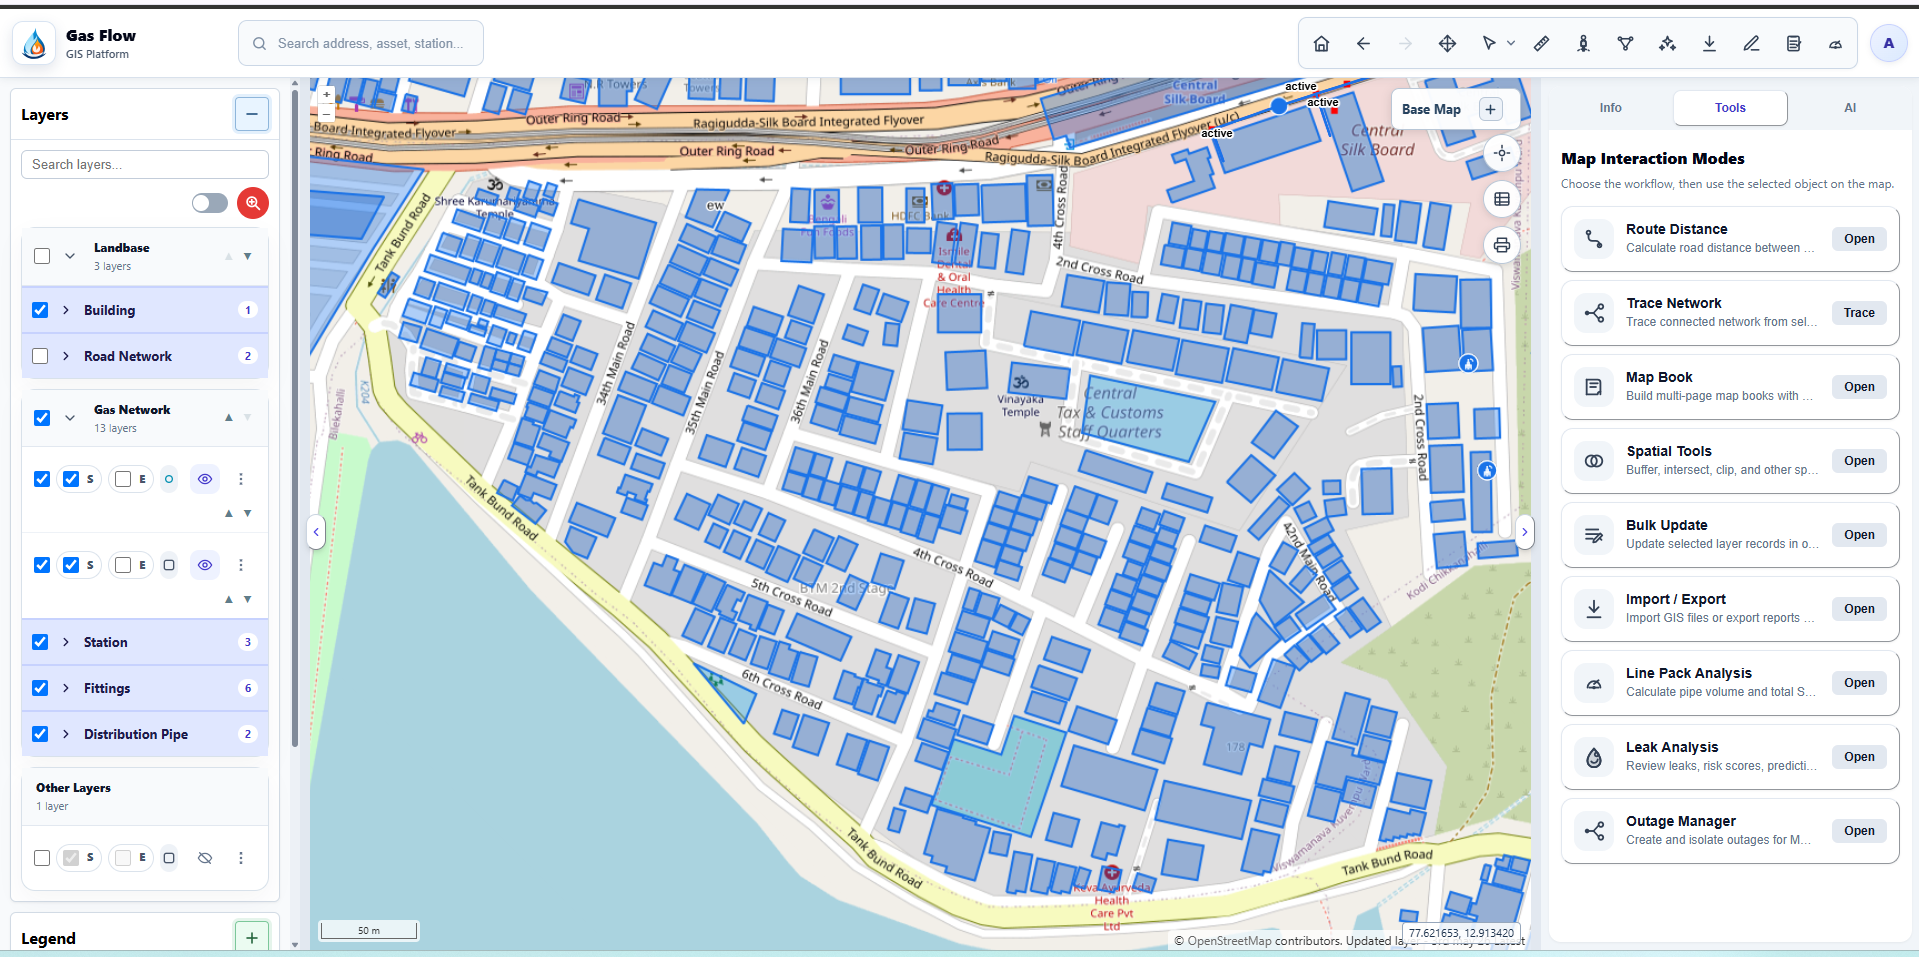Uncheck the Fittings layer checkbox
This screenshot has width=1919, height=957.
pos(40,688)
